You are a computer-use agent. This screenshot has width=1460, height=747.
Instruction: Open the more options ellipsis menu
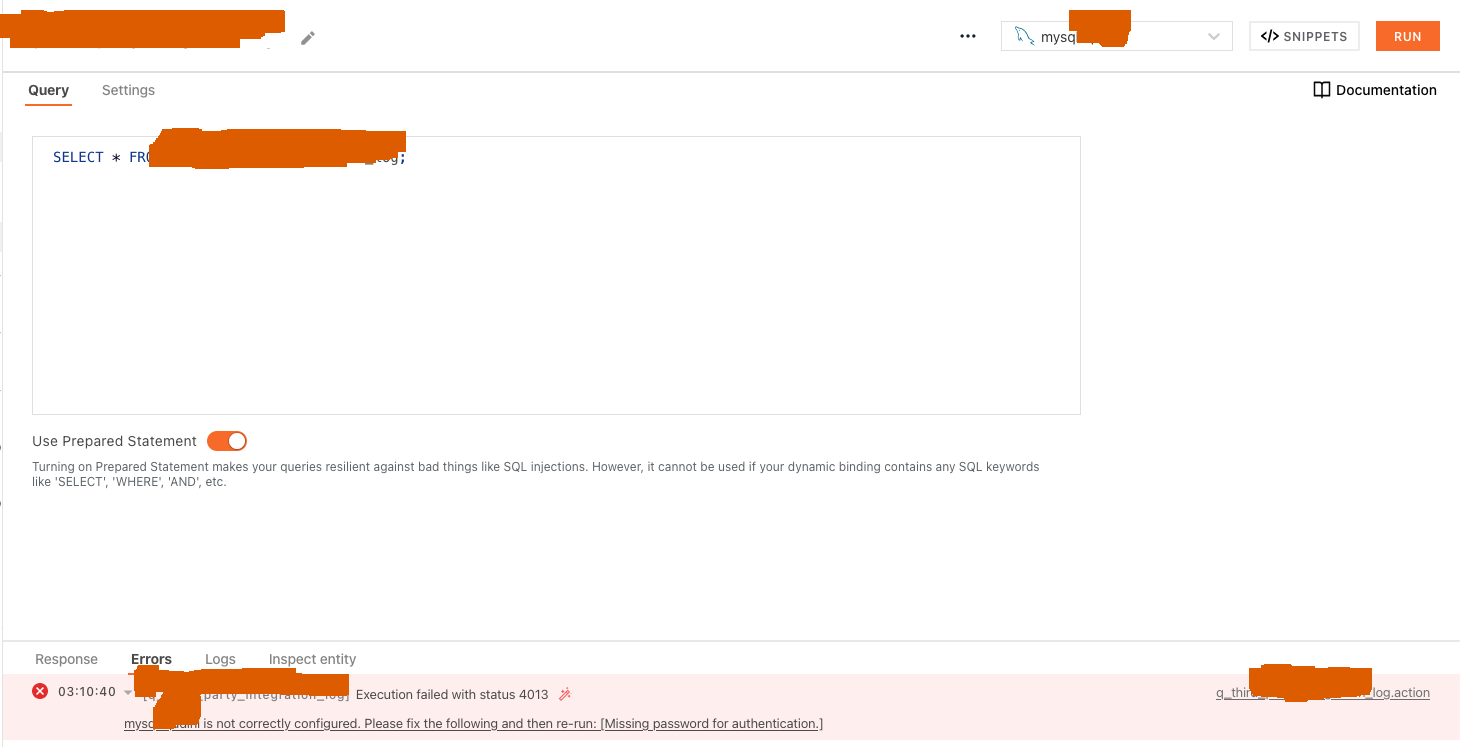(967, 36)
